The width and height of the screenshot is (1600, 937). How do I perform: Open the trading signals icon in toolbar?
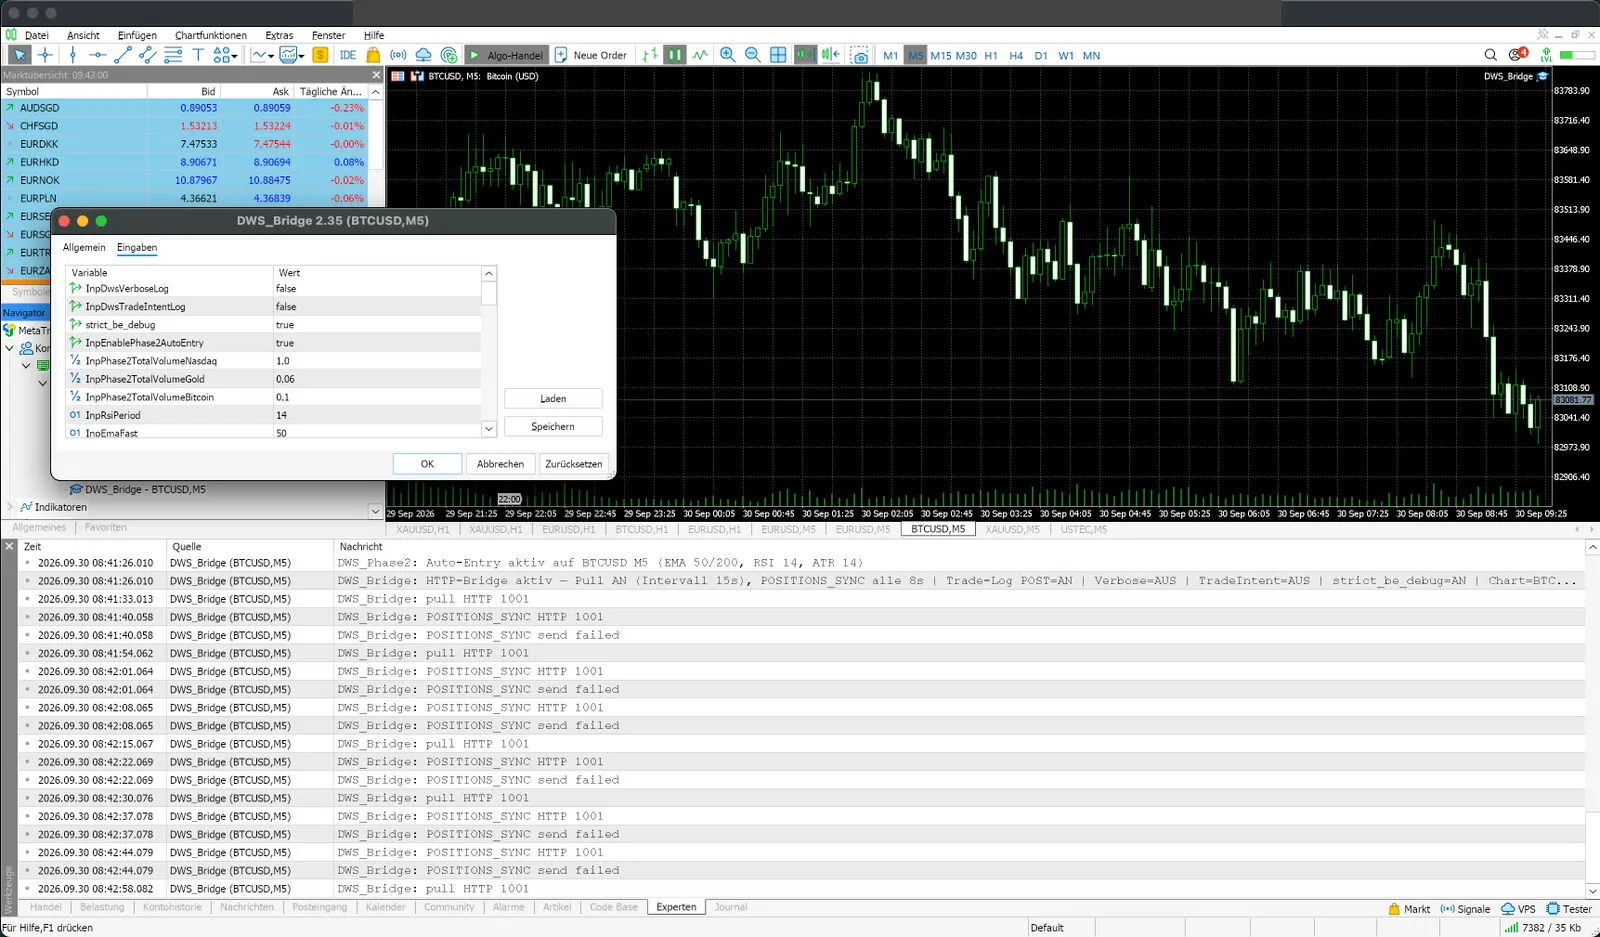398,55
